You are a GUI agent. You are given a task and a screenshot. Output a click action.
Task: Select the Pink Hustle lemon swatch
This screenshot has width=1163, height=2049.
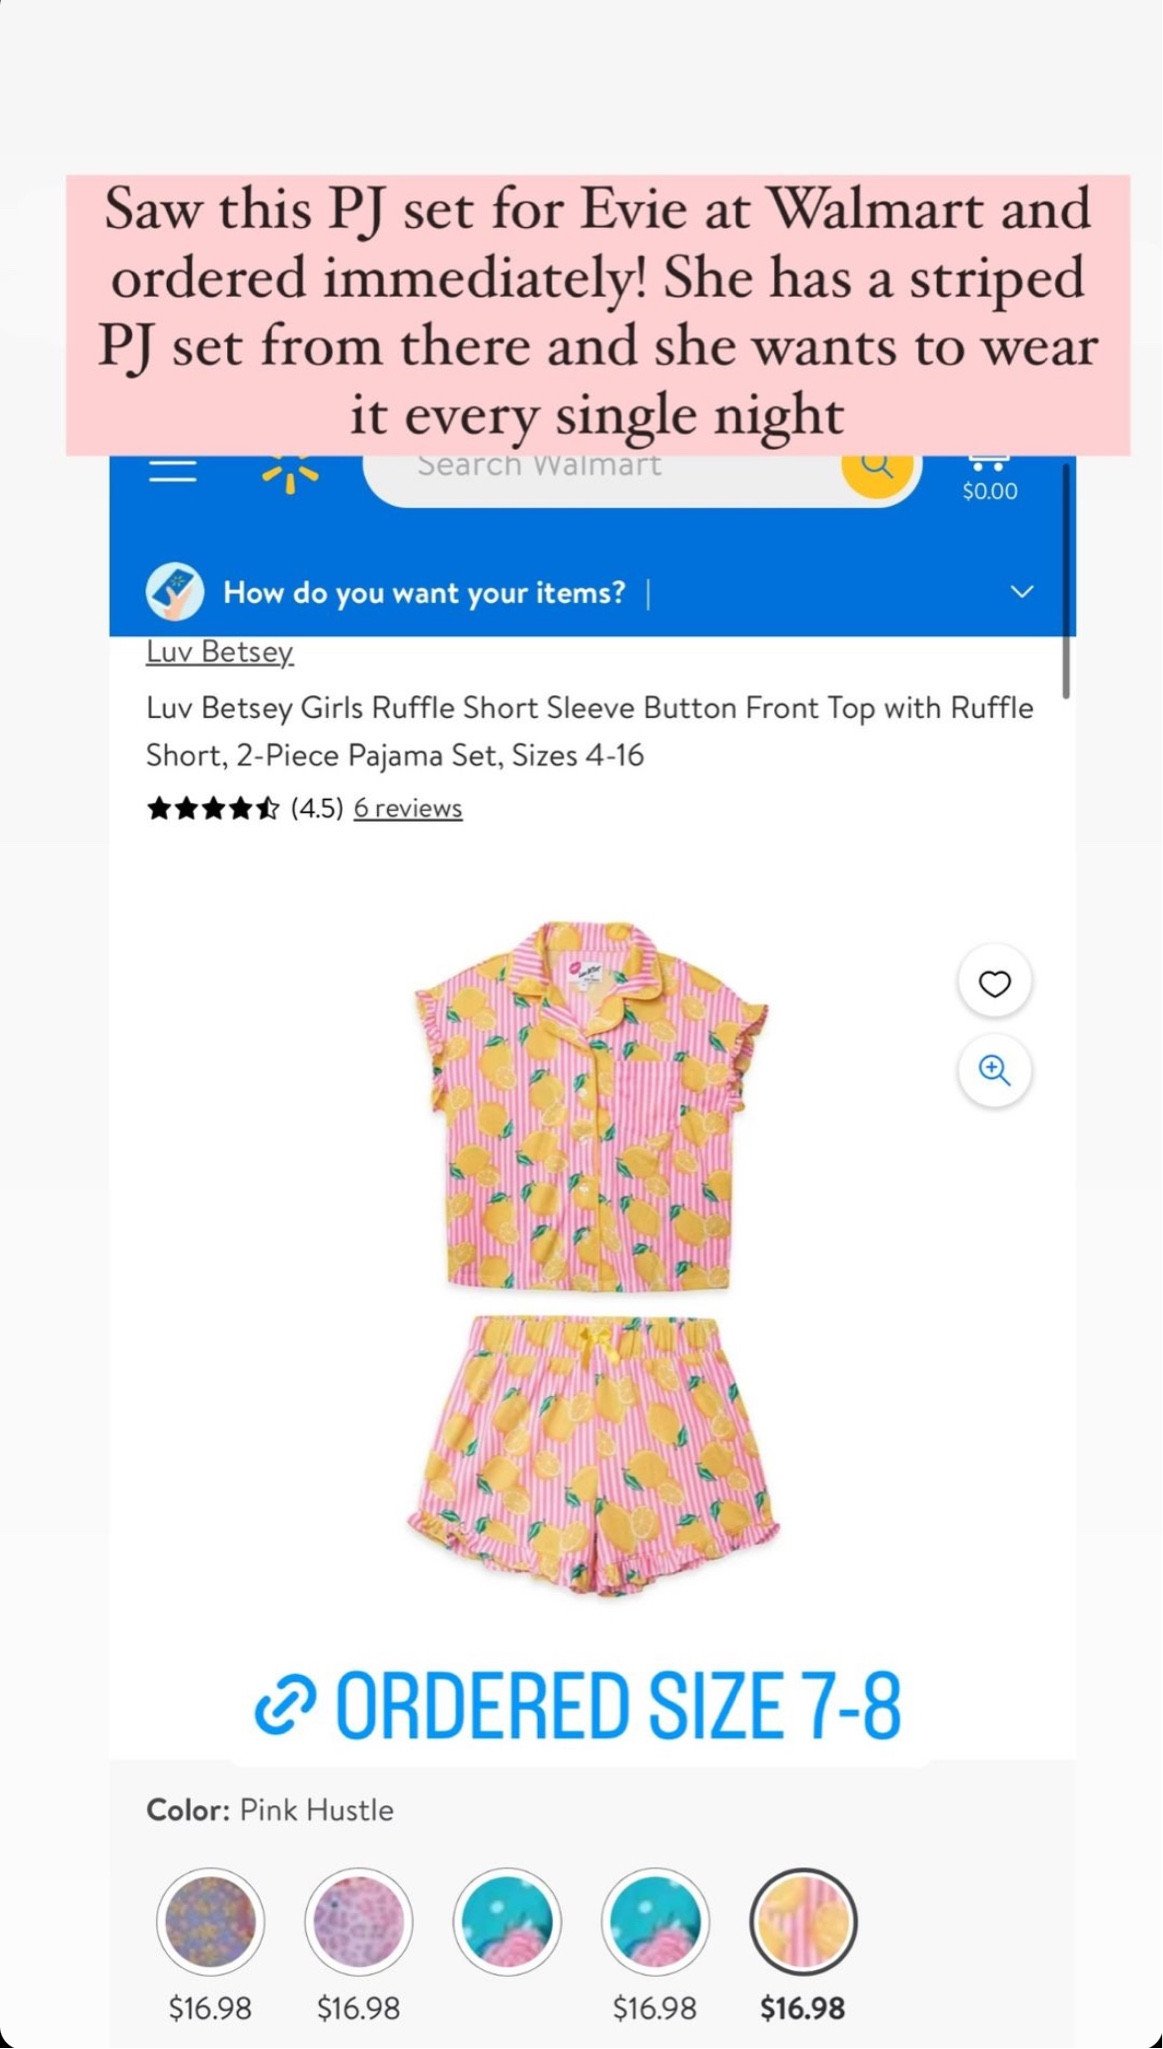803,1921
